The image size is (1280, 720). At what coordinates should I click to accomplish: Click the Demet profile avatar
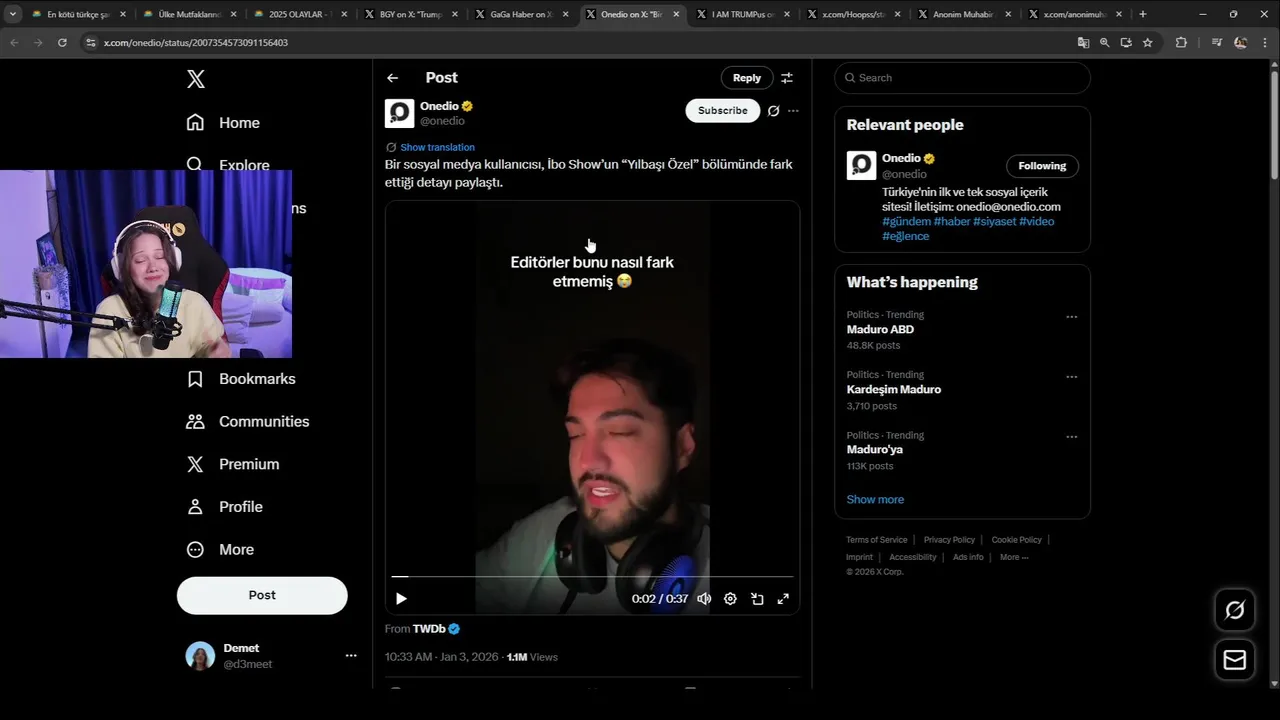coord(200,656)
